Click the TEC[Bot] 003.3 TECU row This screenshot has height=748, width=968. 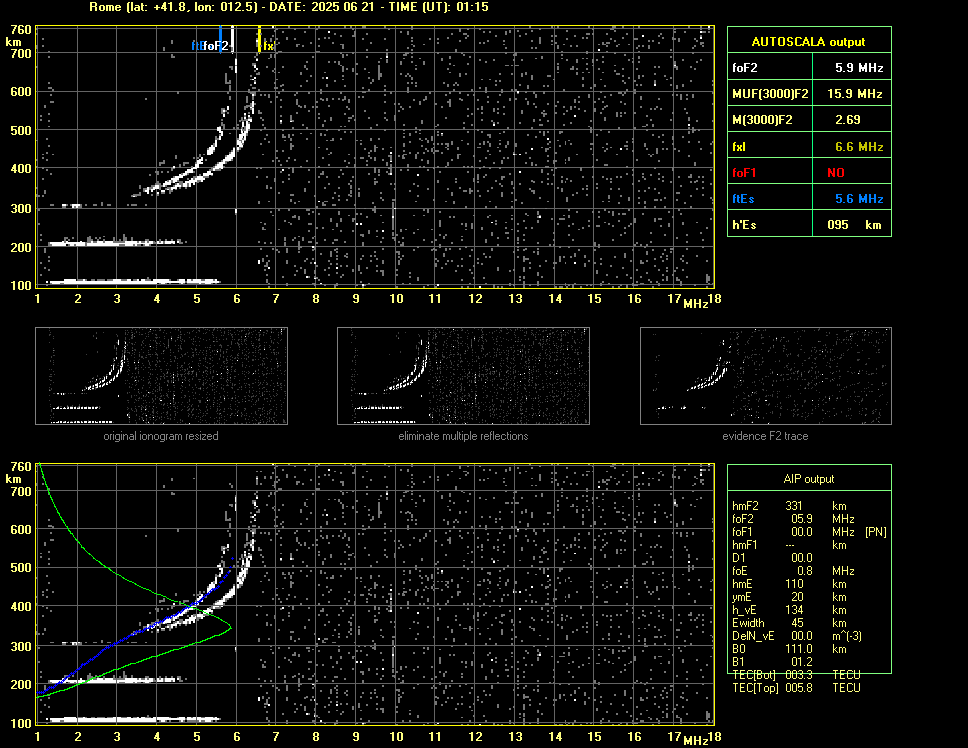(796, 675)
